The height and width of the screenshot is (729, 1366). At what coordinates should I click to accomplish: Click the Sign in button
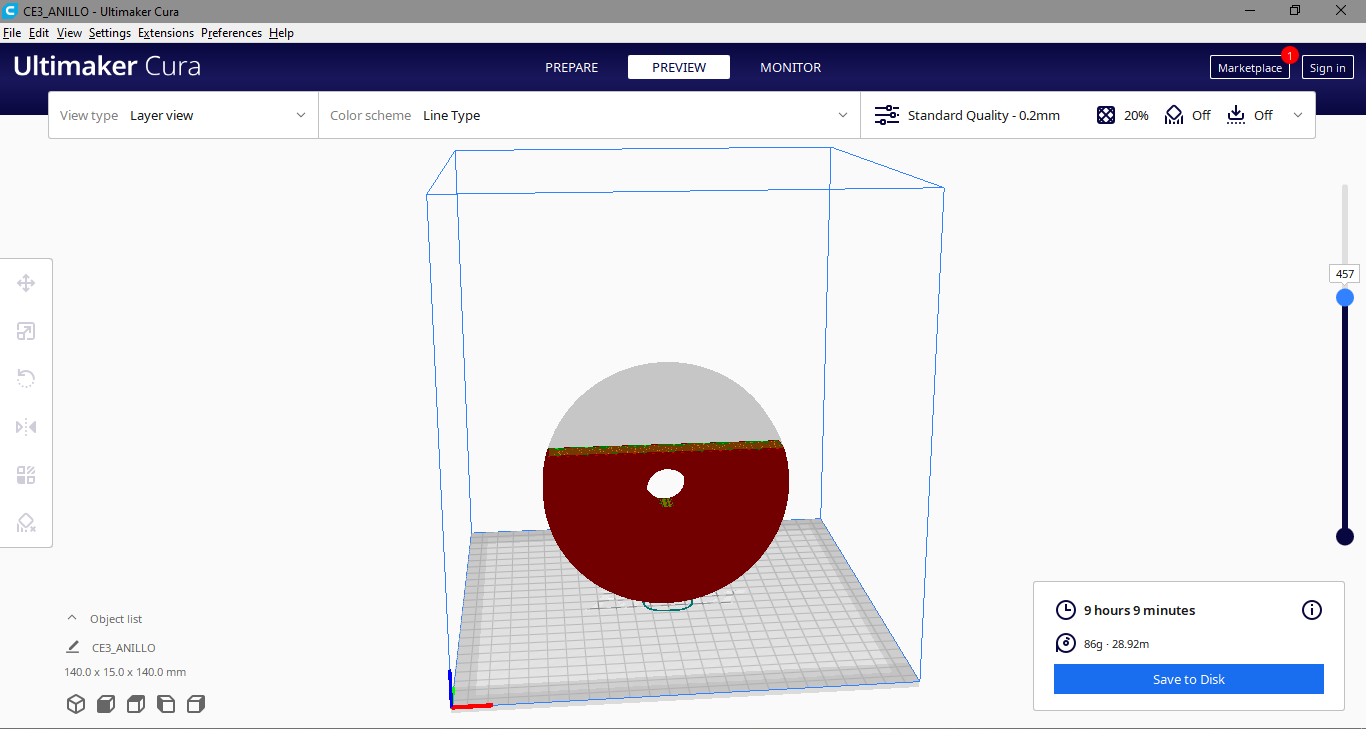tap(1328, 68)
